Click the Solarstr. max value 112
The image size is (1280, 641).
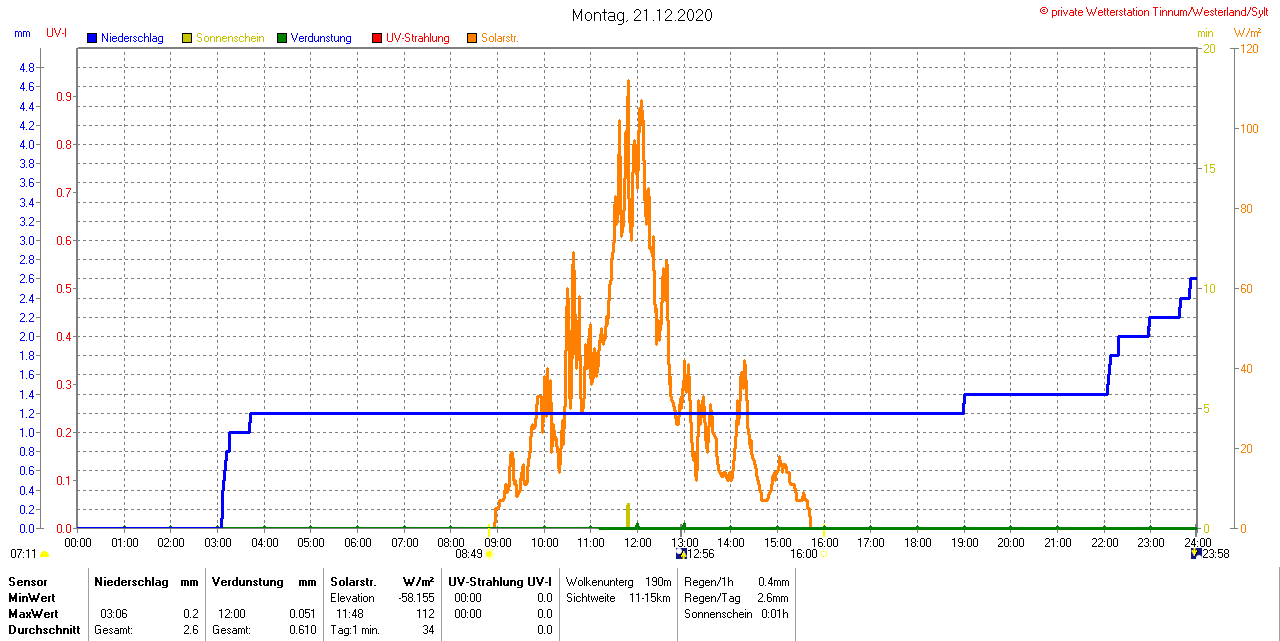(425, 613)
